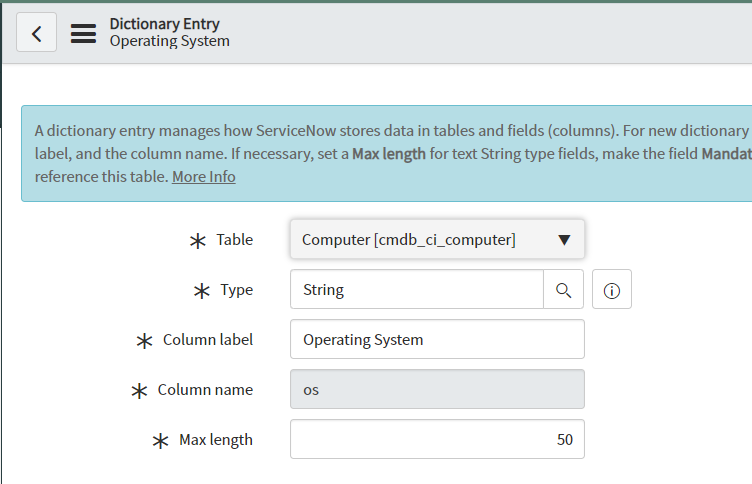Expand the Table dropdown showing Computer
This screenshot has height=484, width=752.
(x=437, y=240)
